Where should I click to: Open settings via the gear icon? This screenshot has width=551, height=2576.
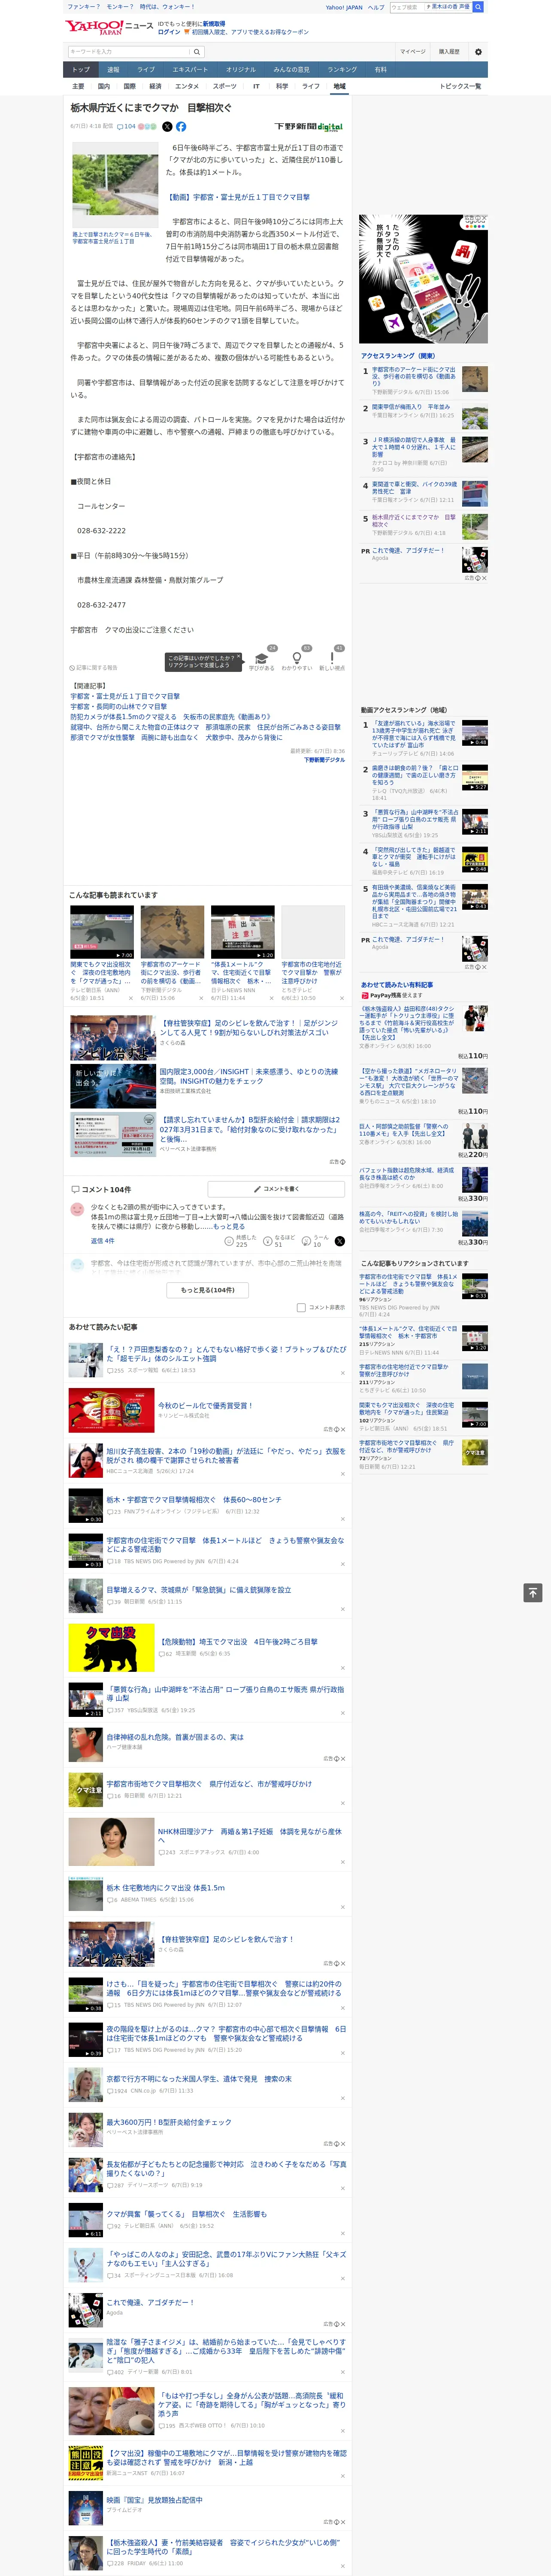tap(478, 52)
